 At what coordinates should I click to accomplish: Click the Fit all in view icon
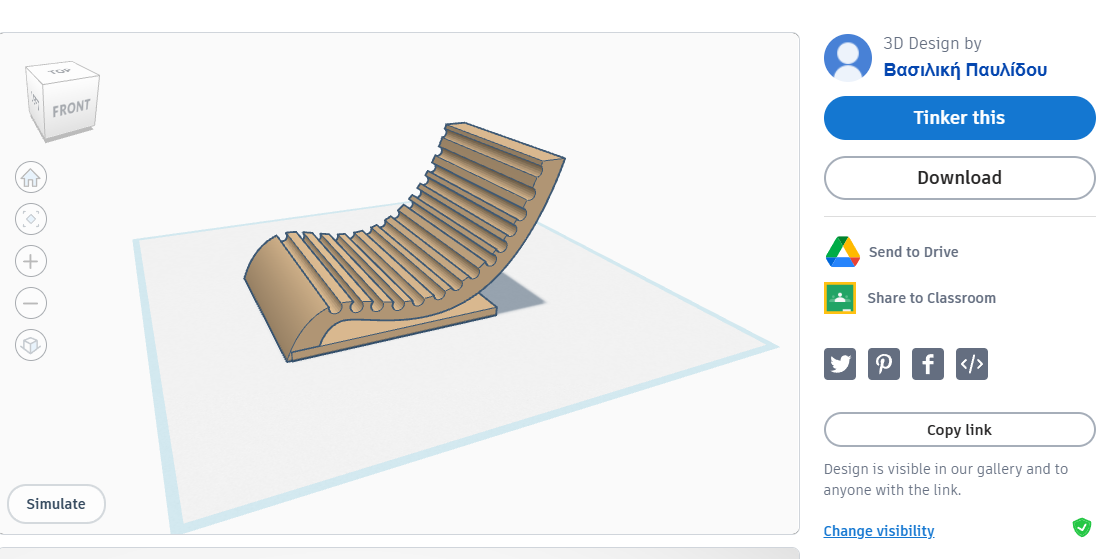click(31, 219)
